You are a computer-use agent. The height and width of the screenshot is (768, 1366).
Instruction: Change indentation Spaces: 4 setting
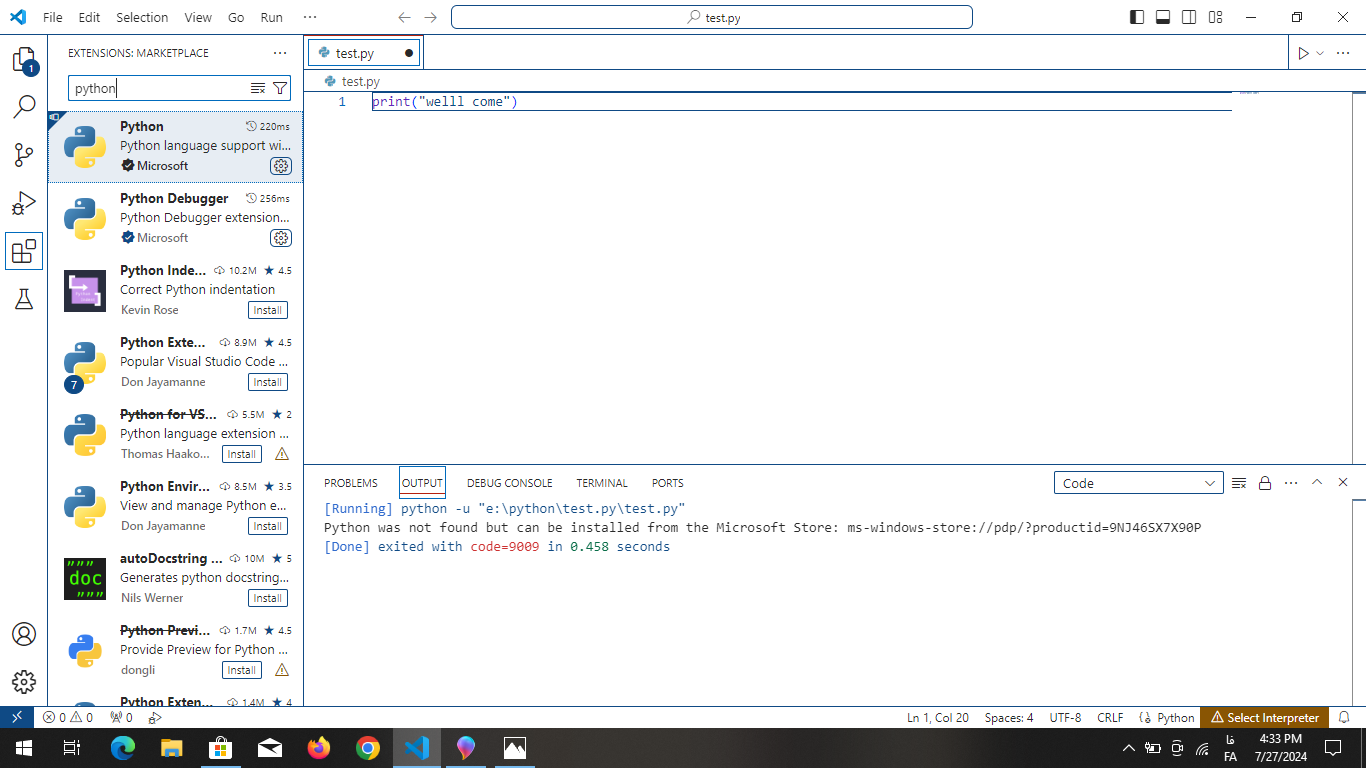pos(1009,717)
